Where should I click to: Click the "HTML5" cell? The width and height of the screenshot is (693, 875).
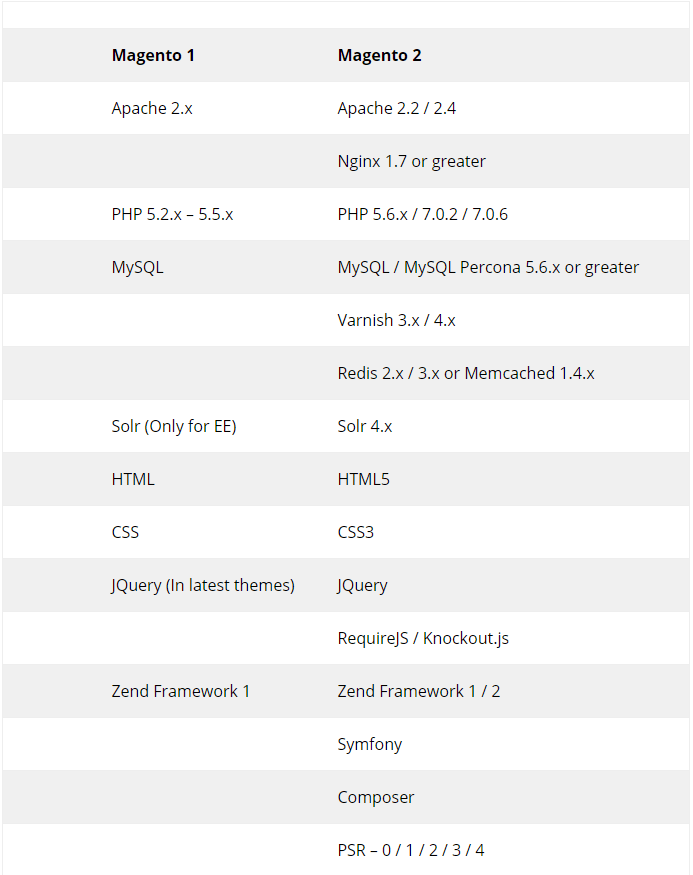pos(364,479)
